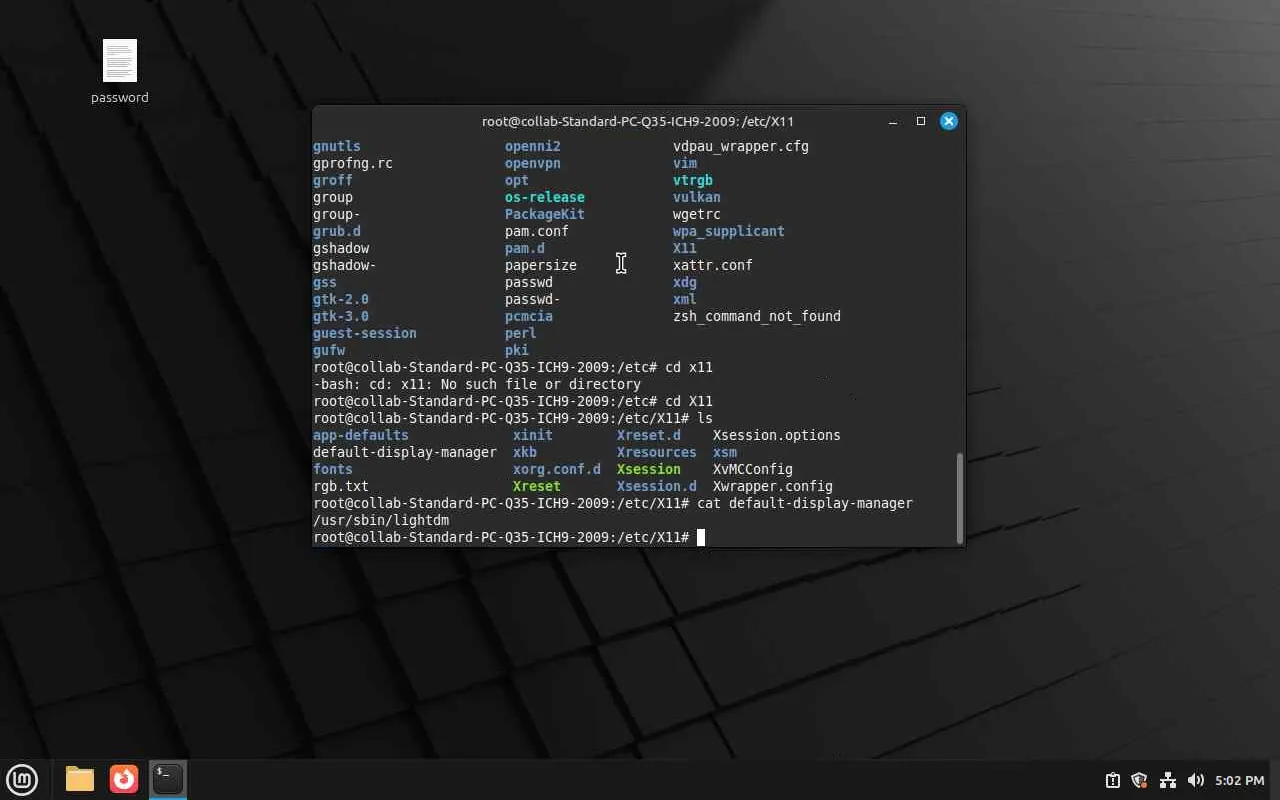Click the 'xdg' directory entry
This screenshot has width=1280, height=800.
point(685,282)
